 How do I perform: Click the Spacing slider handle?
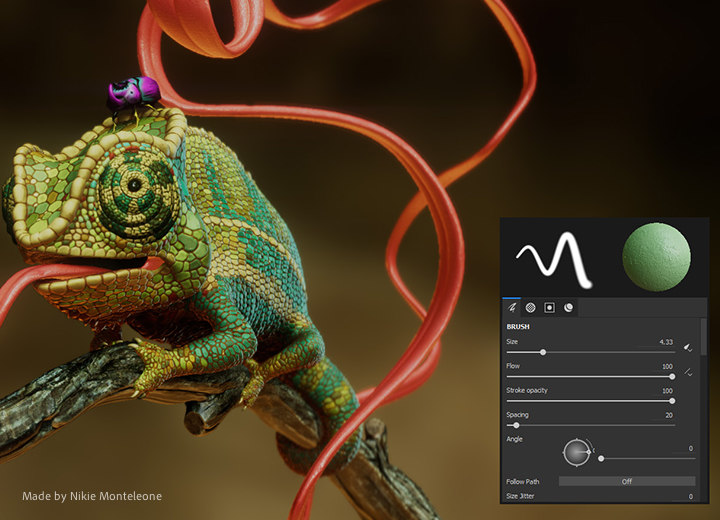click(x=516, y=425)
